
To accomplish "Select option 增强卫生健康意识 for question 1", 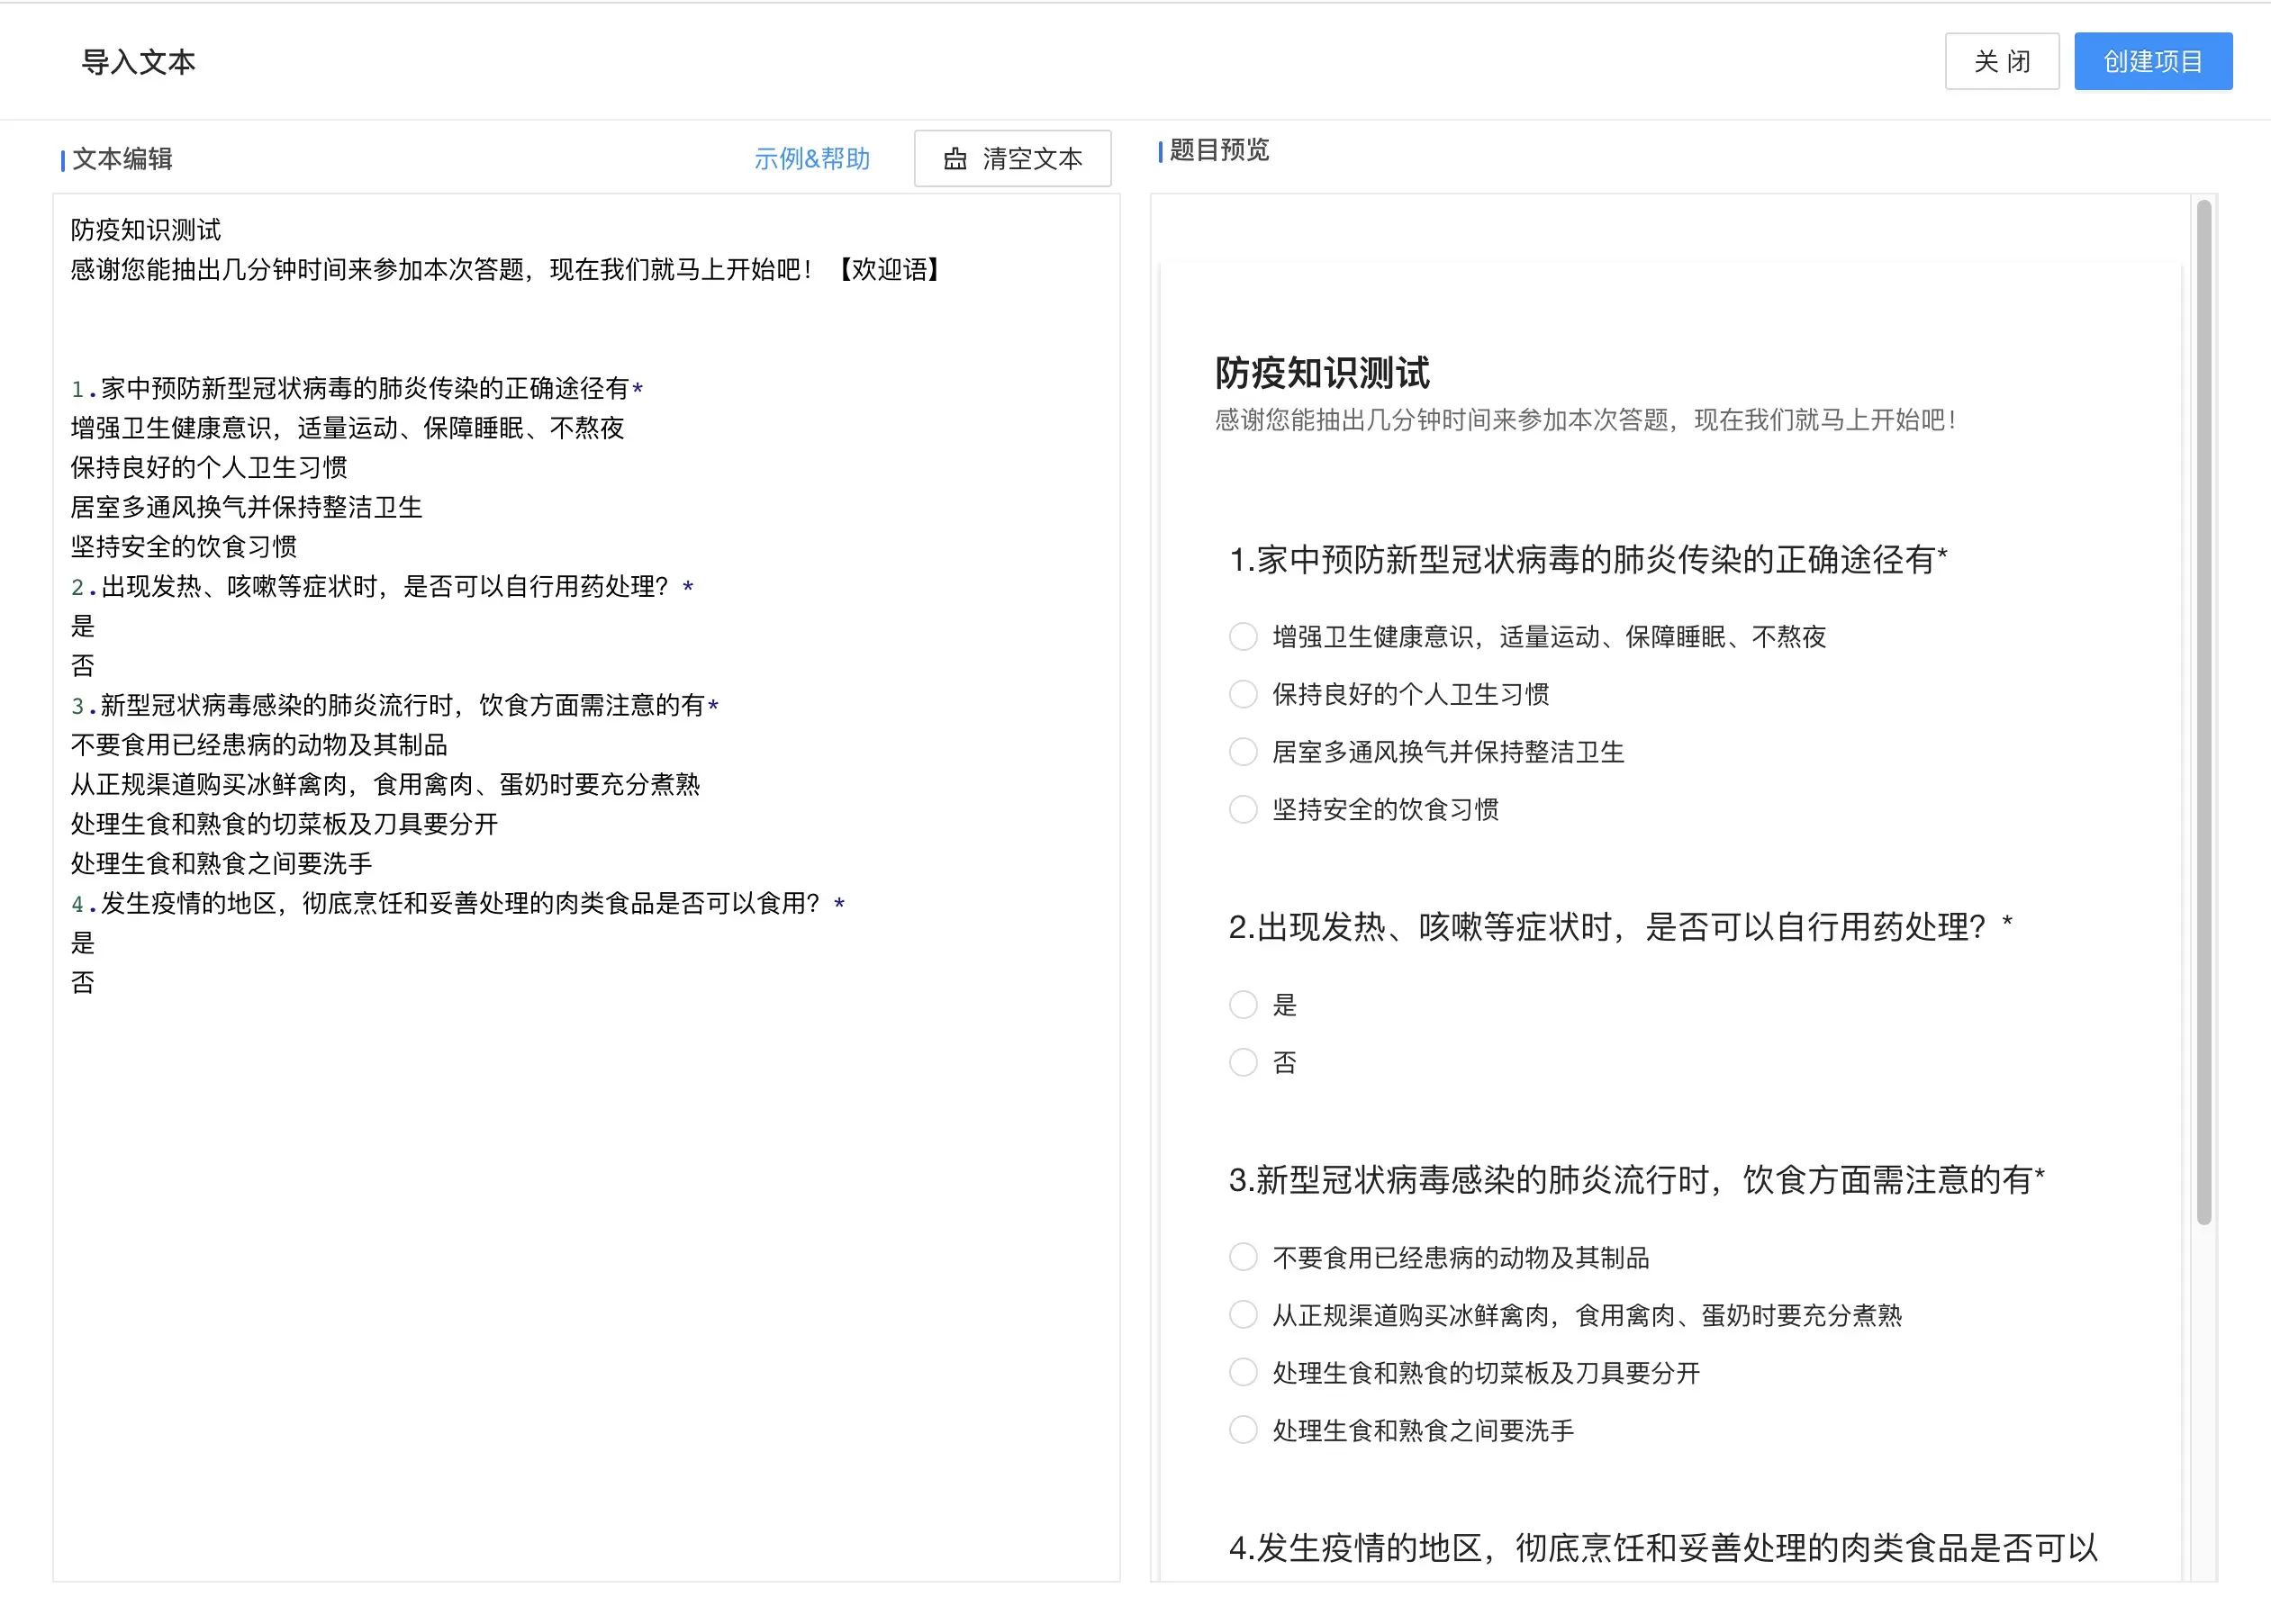I will 1243,636.
